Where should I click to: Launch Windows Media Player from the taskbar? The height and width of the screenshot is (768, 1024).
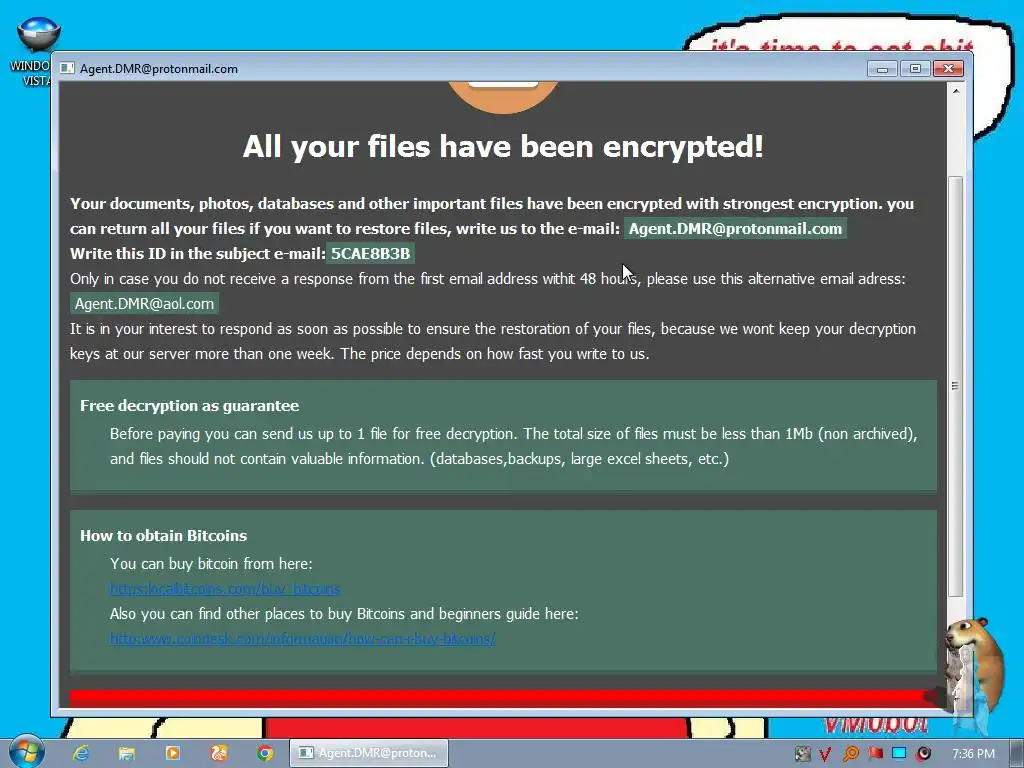(x=173, y=753)
